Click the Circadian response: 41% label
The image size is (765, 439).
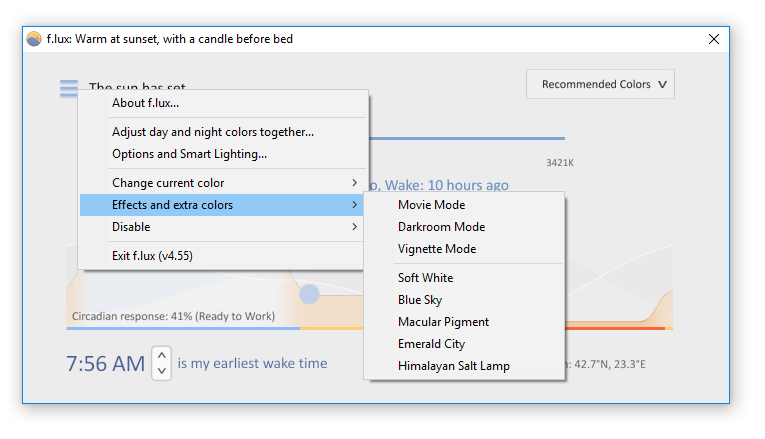173,316
